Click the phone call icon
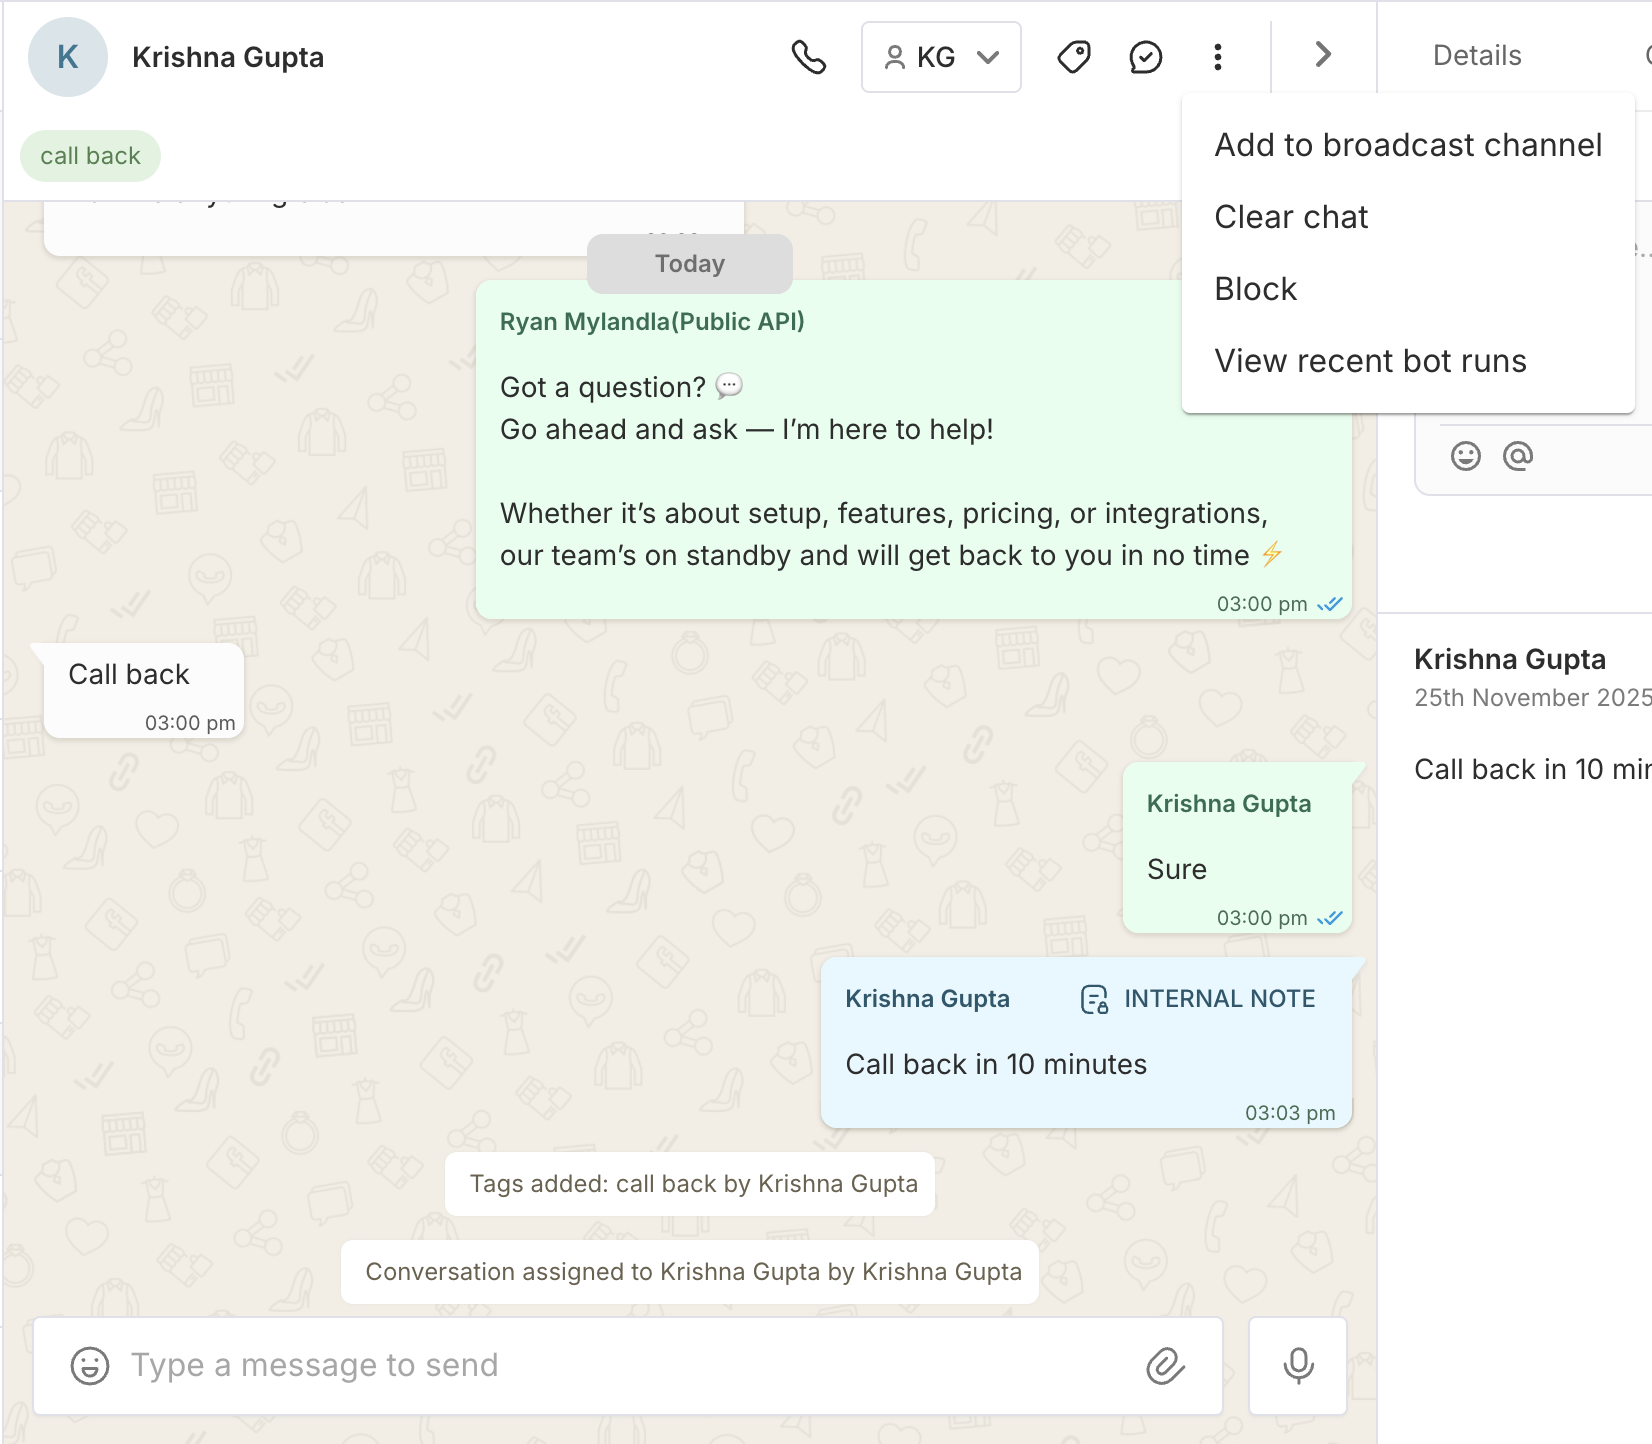The width and height of the screenshot is (1652, 1444). [808, 57]
